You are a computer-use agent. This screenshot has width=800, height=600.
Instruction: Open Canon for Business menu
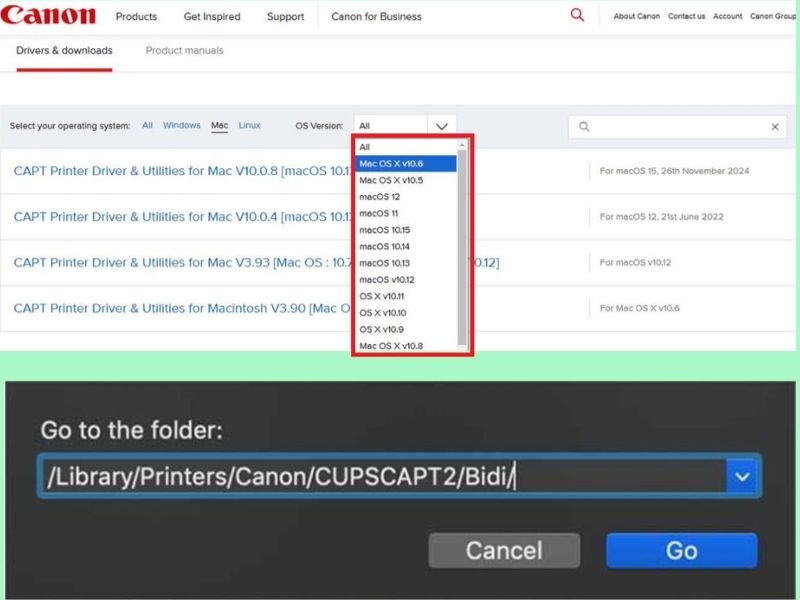377,16
